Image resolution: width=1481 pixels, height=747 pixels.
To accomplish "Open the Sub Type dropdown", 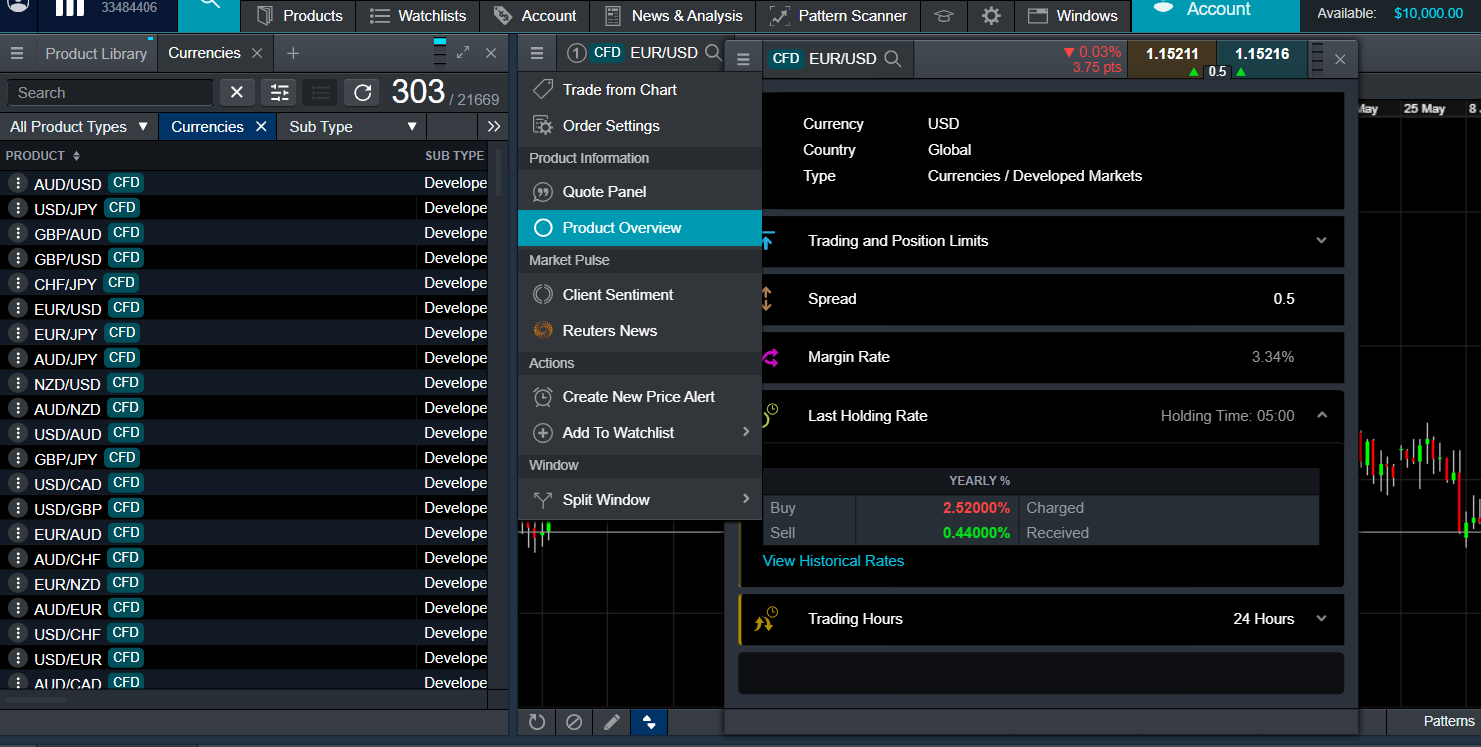I will (352, 127).
